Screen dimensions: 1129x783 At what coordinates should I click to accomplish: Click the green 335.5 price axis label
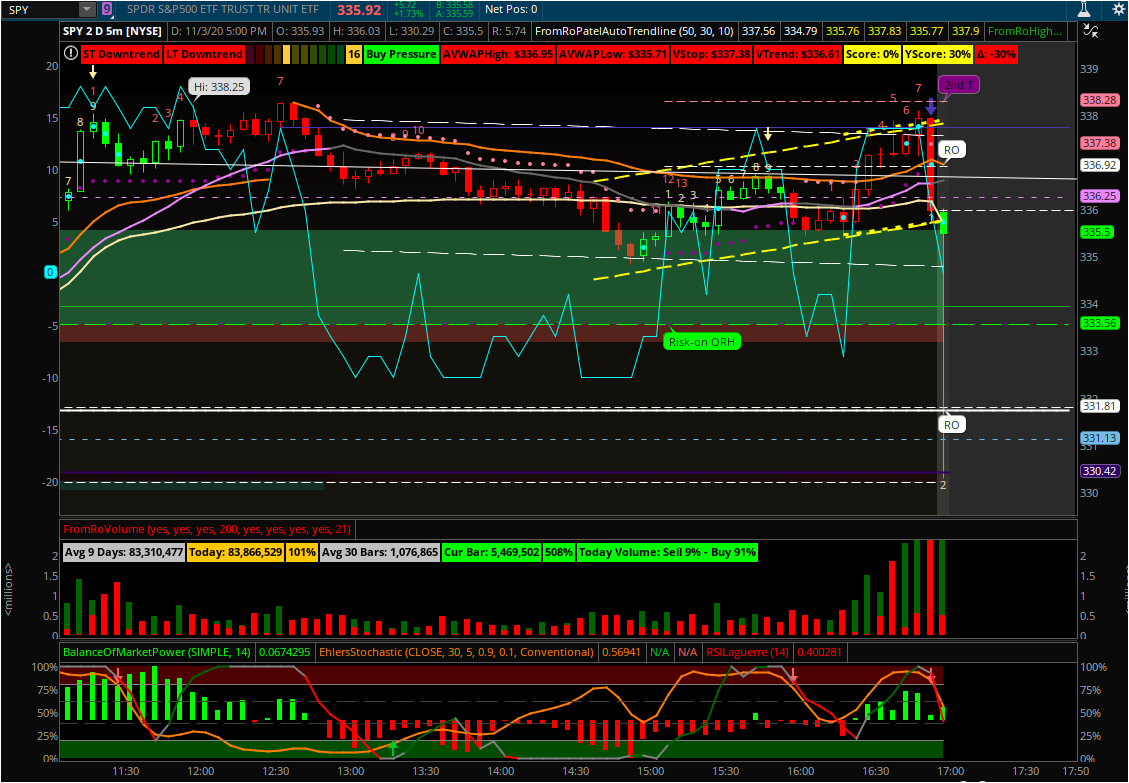(x=1097, y=232)
